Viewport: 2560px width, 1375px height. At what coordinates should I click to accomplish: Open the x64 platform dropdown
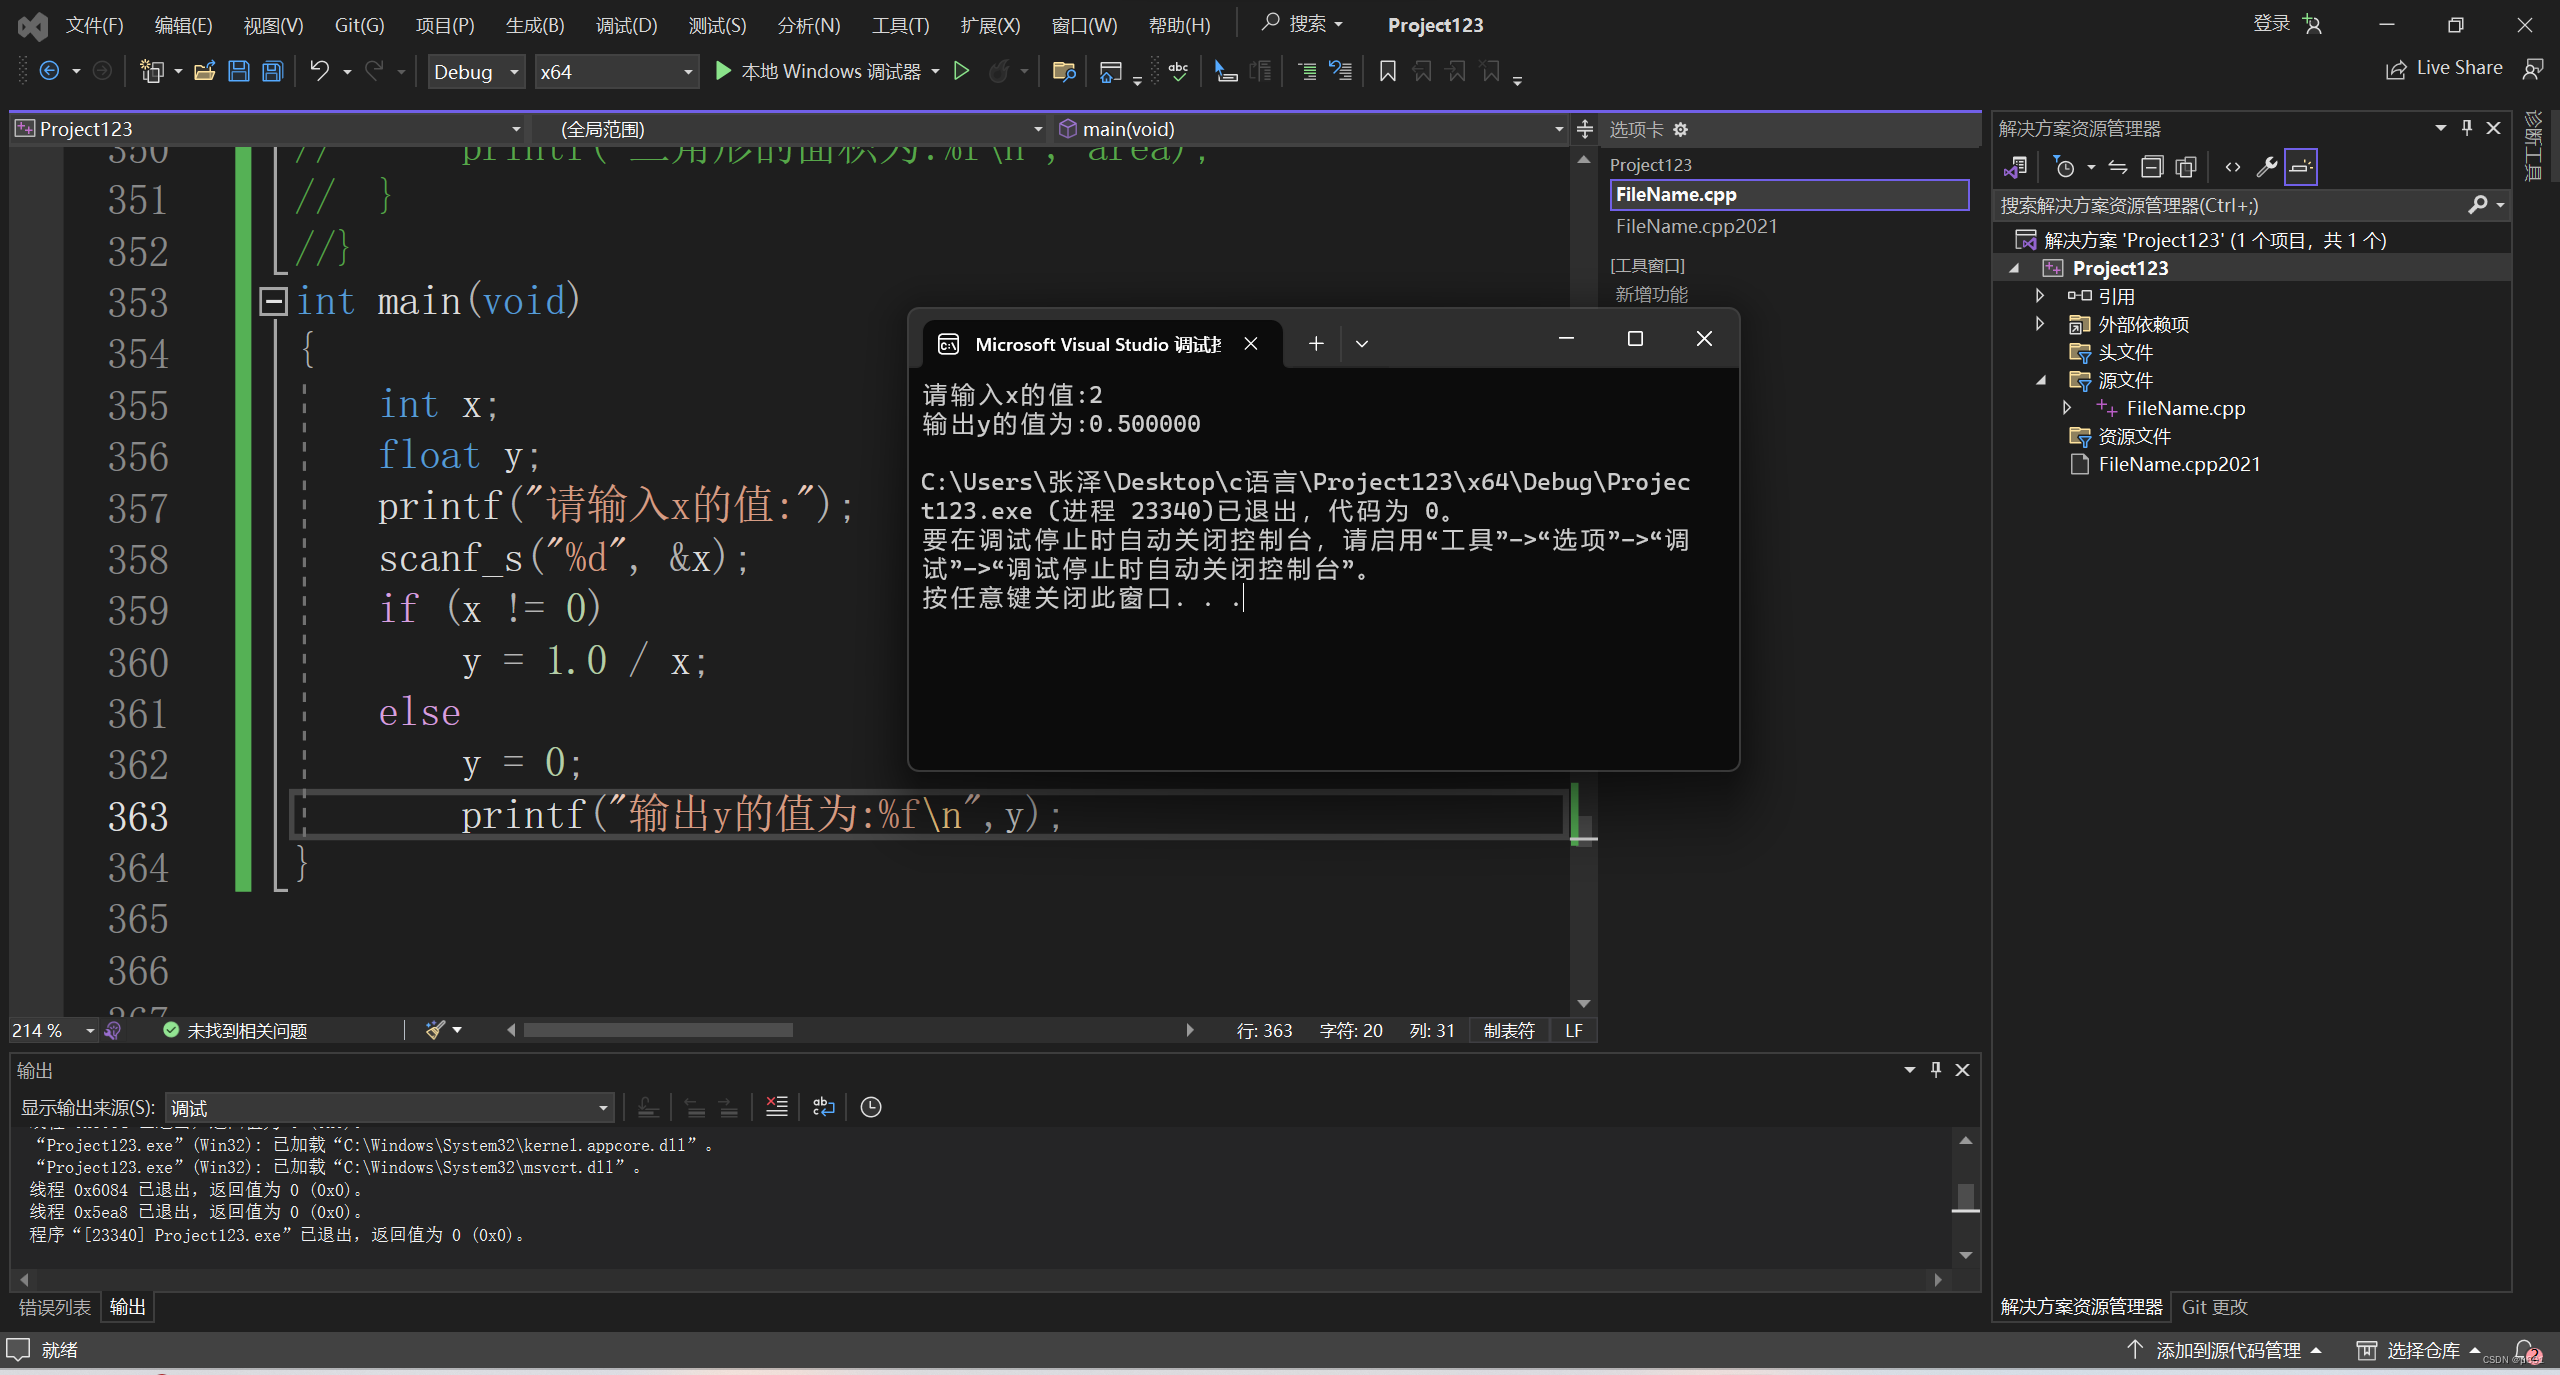pos(615,72)
